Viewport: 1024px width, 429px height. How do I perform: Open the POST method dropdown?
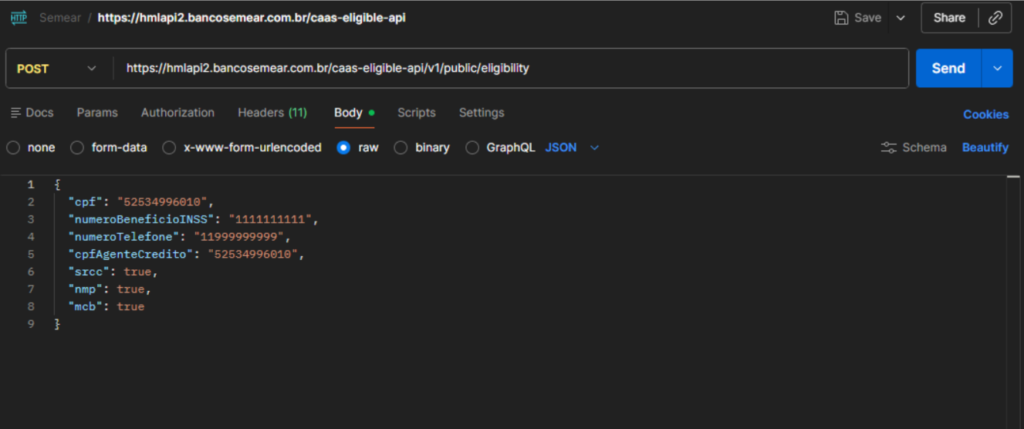point(58,68)
